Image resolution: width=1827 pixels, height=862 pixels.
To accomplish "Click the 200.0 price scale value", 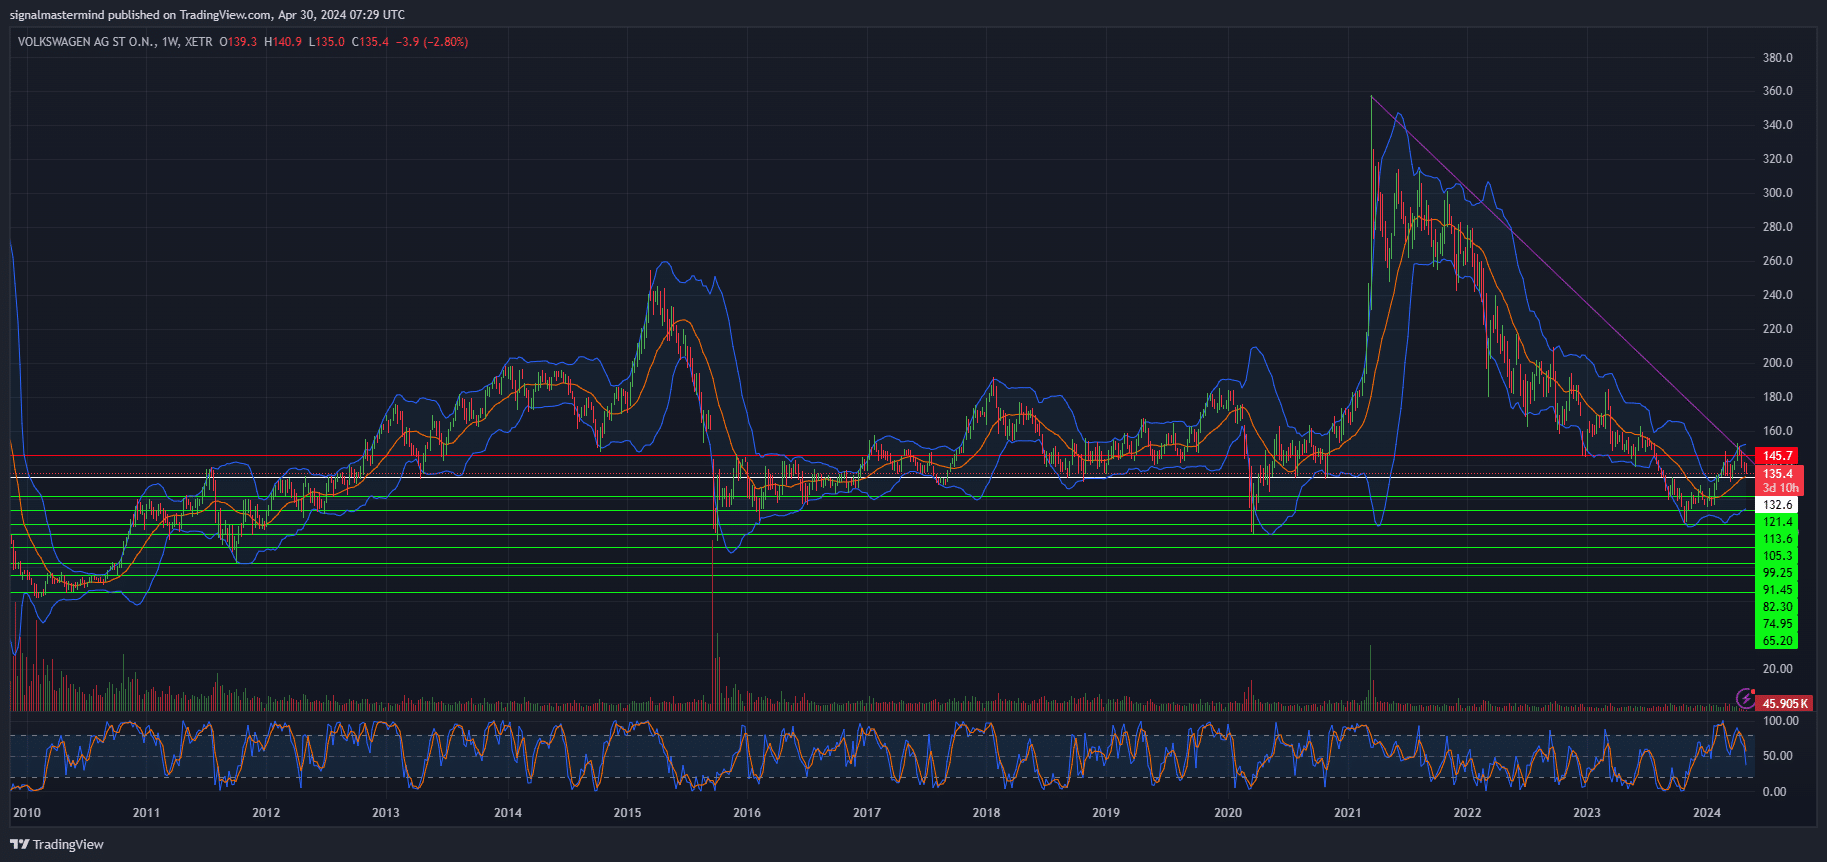I will coord(1777,363).
